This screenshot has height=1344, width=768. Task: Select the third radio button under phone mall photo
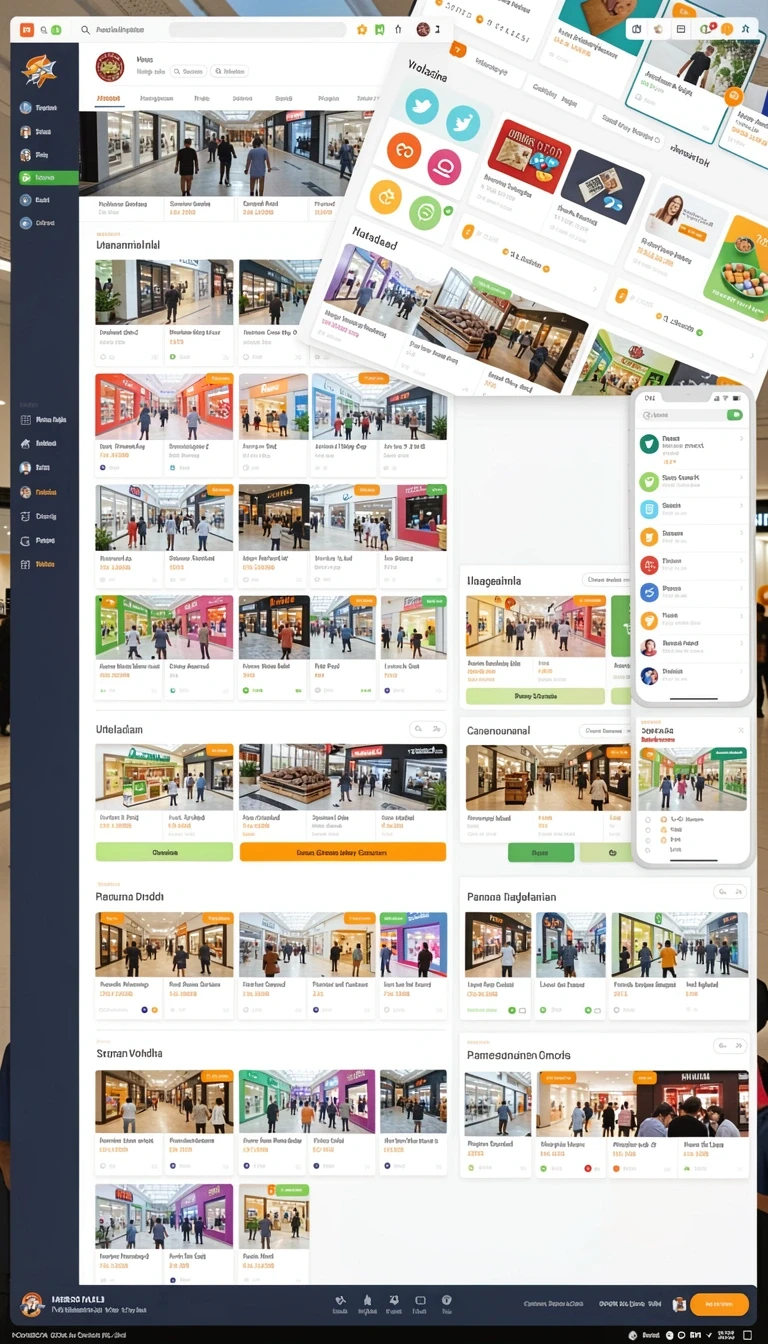click(649, 839)
